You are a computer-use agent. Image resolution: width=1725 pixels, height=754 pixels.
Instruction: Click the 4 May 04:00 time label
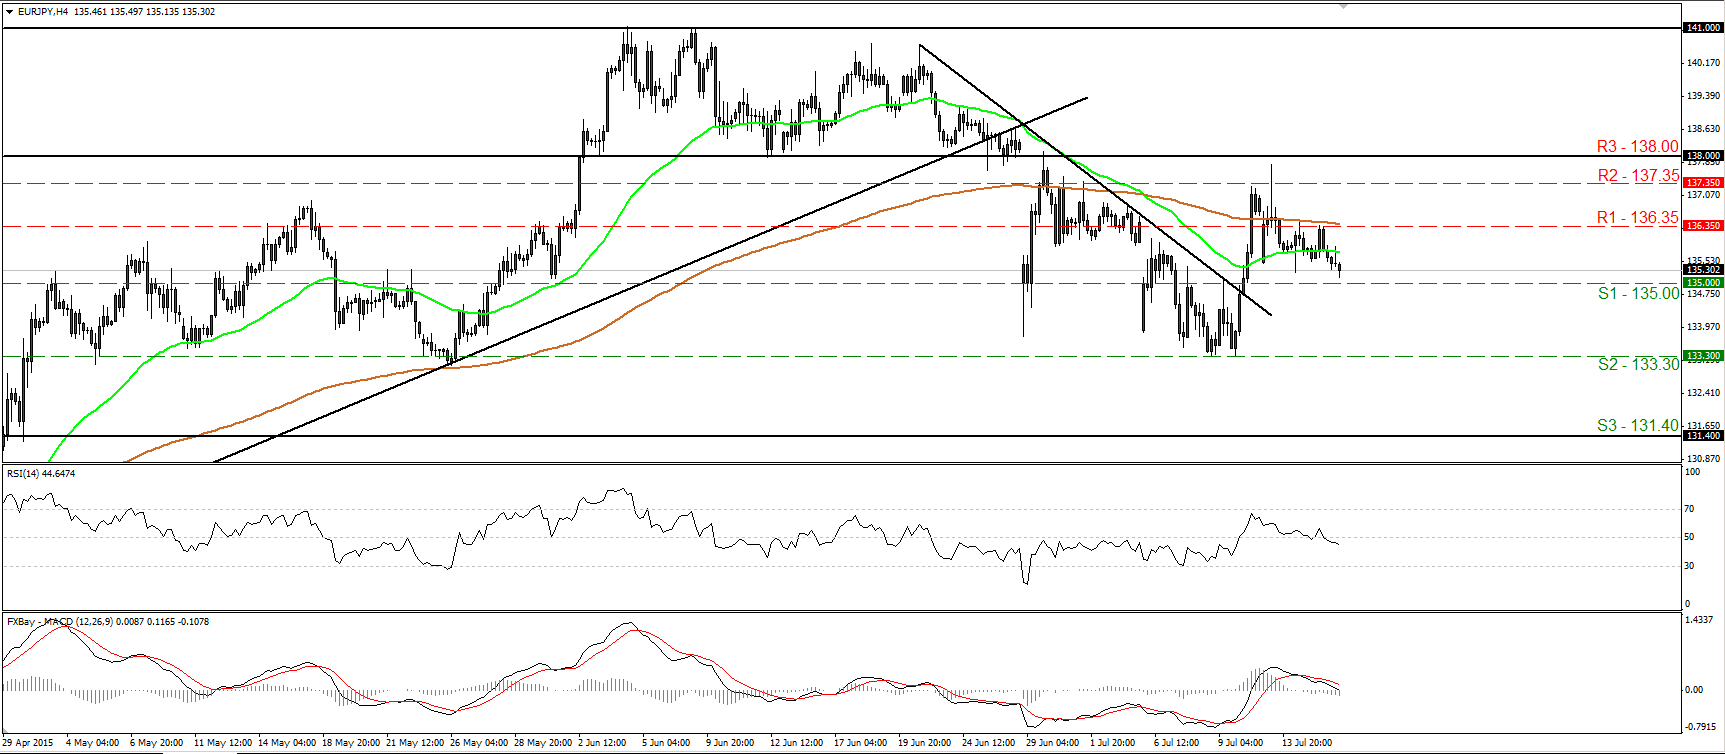92,743
